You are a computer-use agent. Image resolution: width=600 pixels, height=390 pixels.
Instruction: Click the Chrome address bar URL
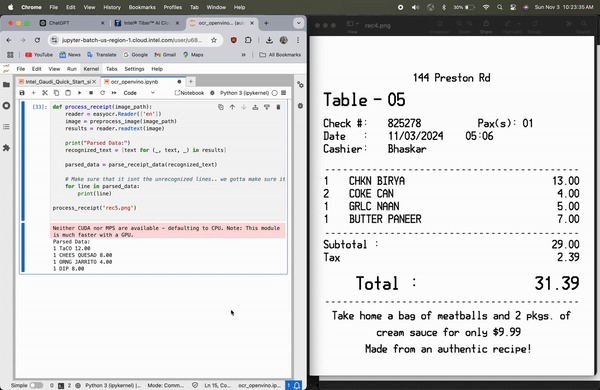pos(132,40)
